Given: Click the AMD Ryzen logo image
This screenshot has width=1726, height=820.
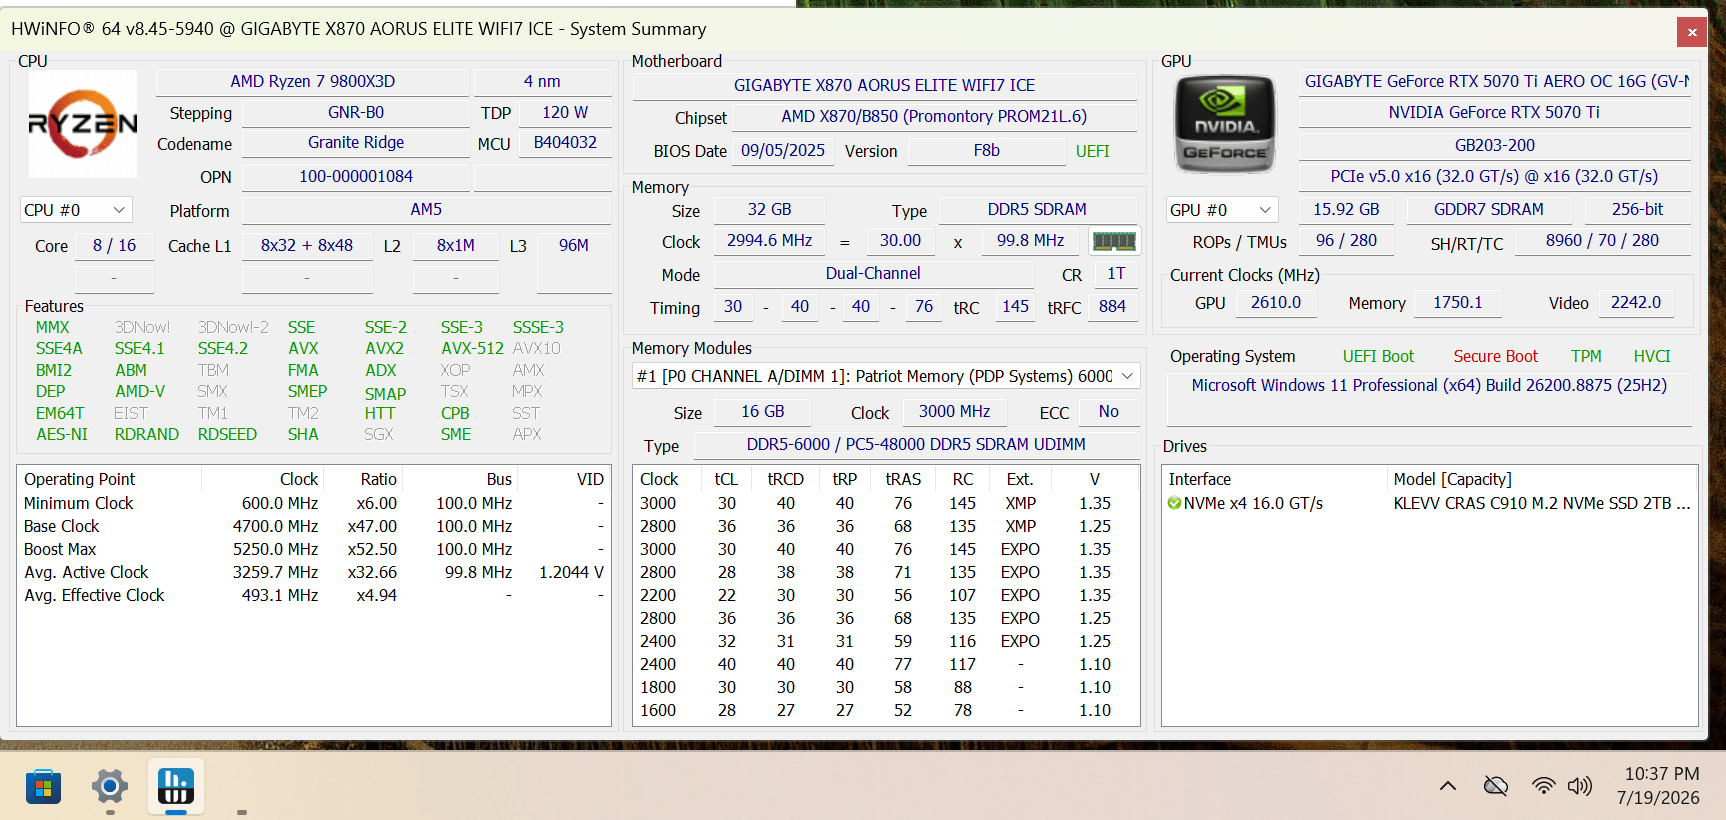Looking at the screenshot, I should [x=82, y=124].
